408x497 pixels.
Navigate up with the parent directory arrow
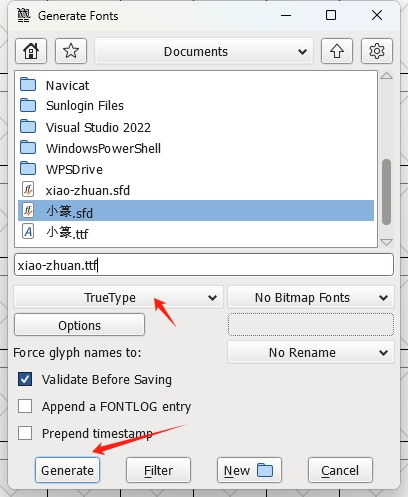tap(337, 51)
